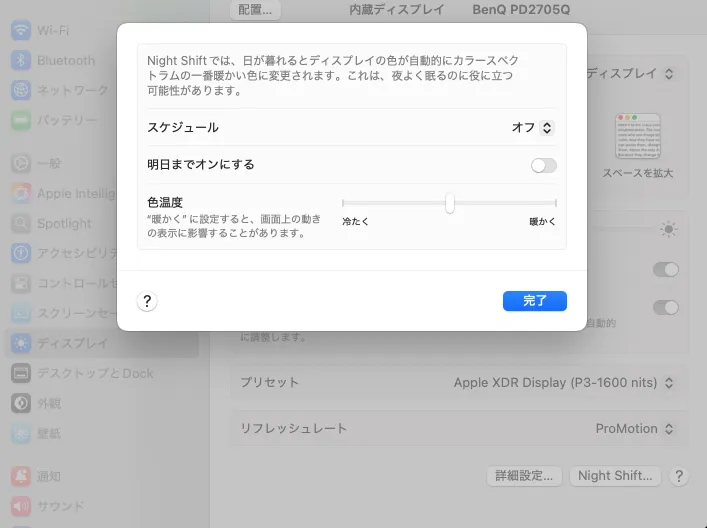Click the Night Shift... button
707x528 pixels.
(x=615, y=476)
